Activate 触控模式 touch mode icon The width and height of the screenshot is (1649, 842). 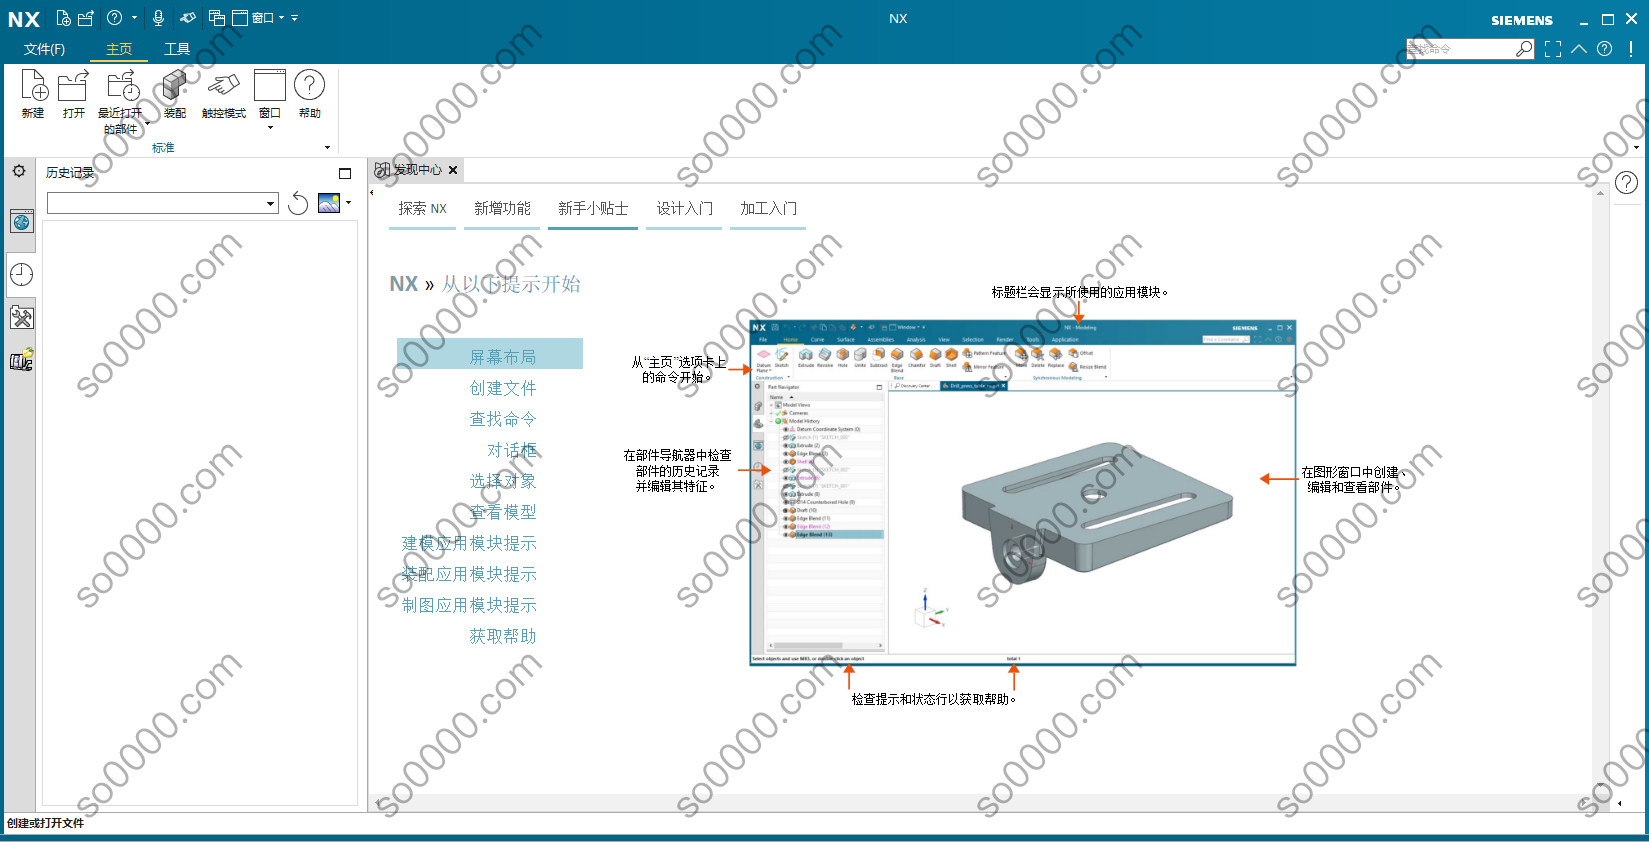[x=223, y=85]
